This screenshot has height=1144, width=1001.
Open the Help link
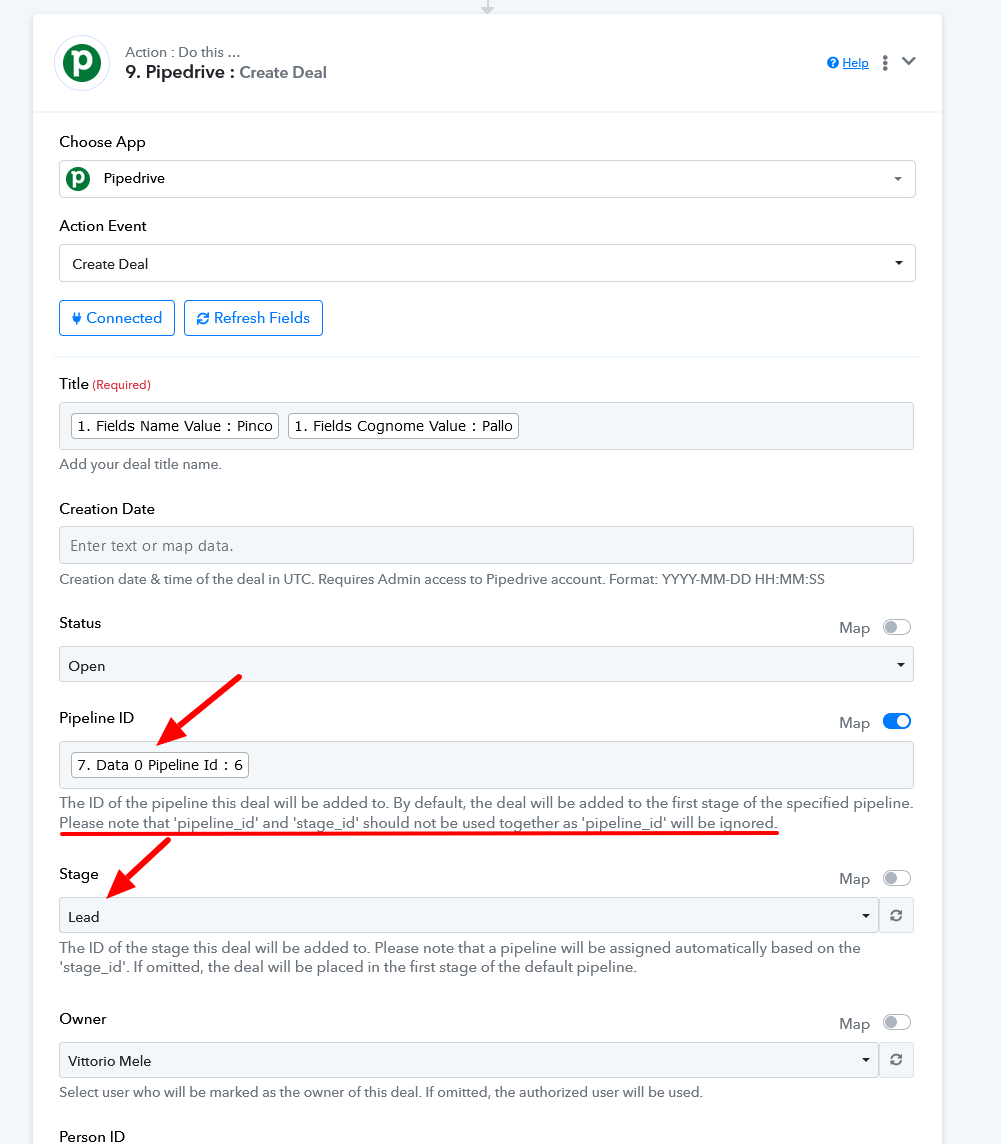click(x=855, y=63)
